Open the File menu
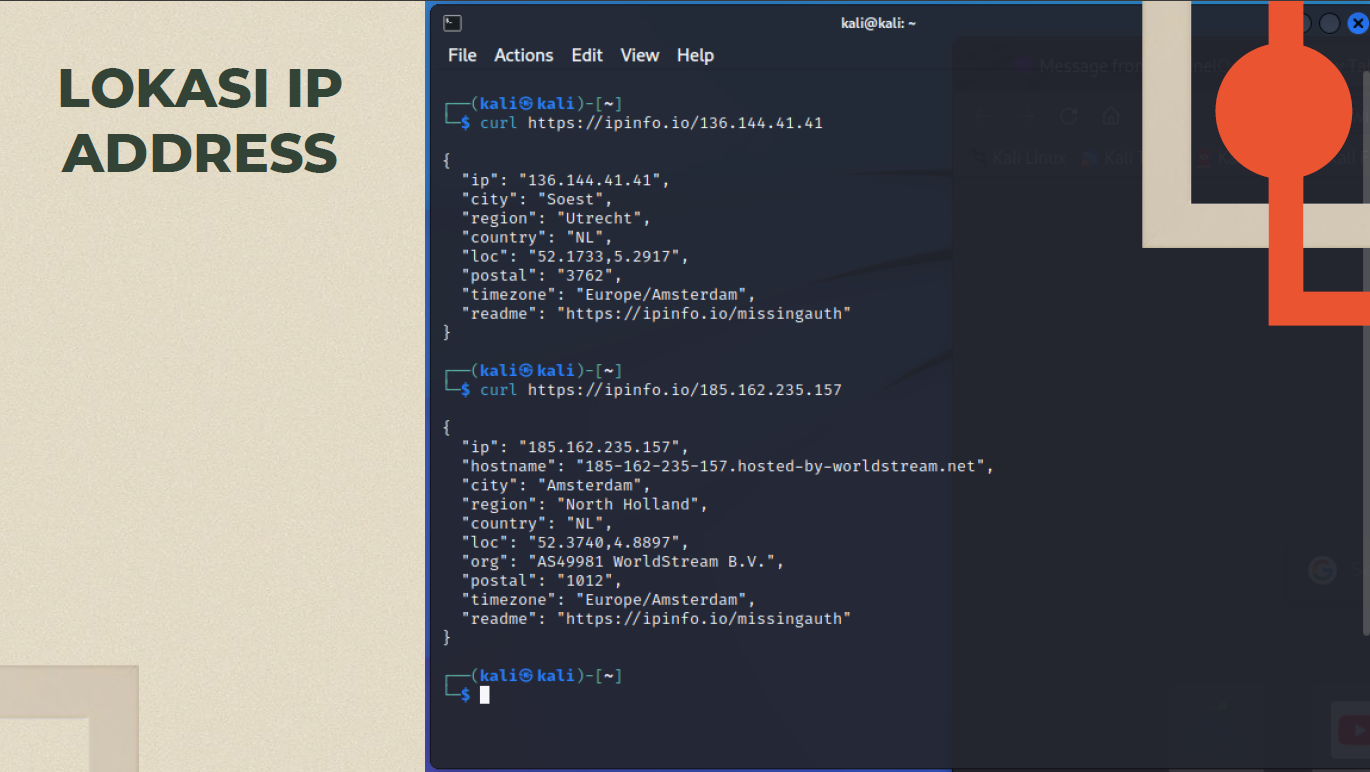The height and width of the screenshot is (772, 1370). [x=462, y=55]
